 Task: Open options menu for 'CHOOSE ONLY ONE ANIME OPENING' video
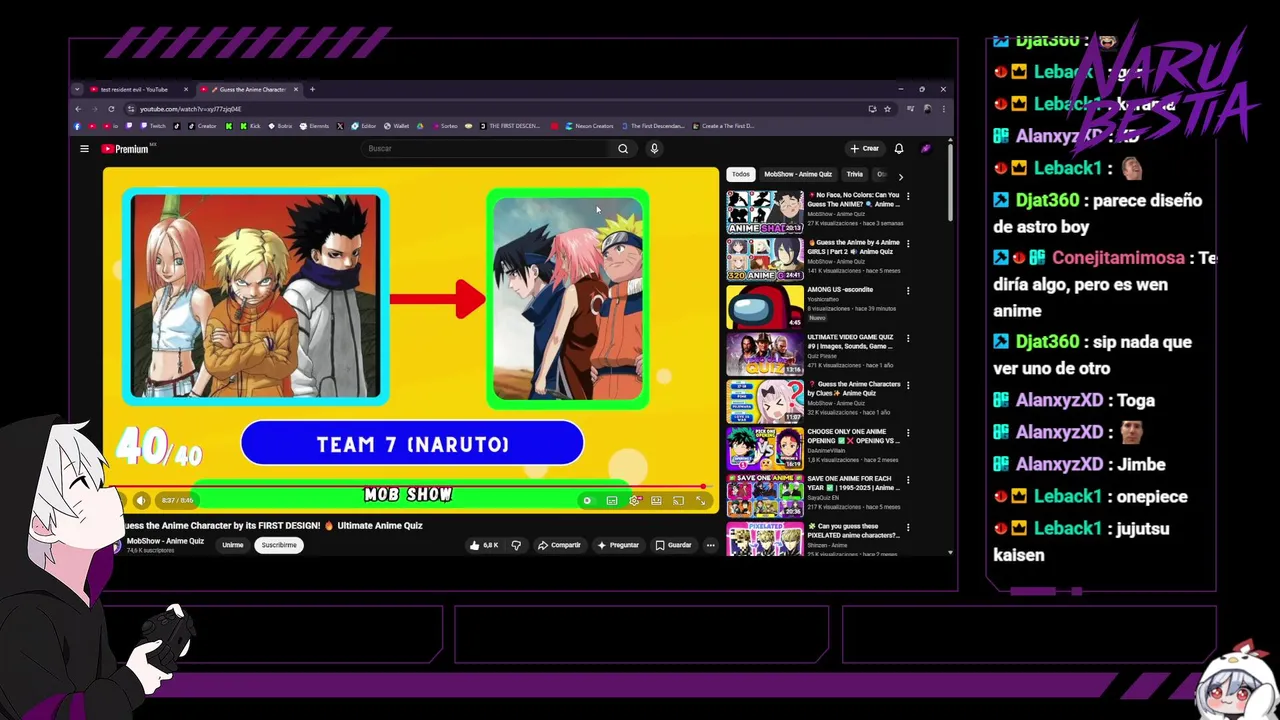(908, 432)
